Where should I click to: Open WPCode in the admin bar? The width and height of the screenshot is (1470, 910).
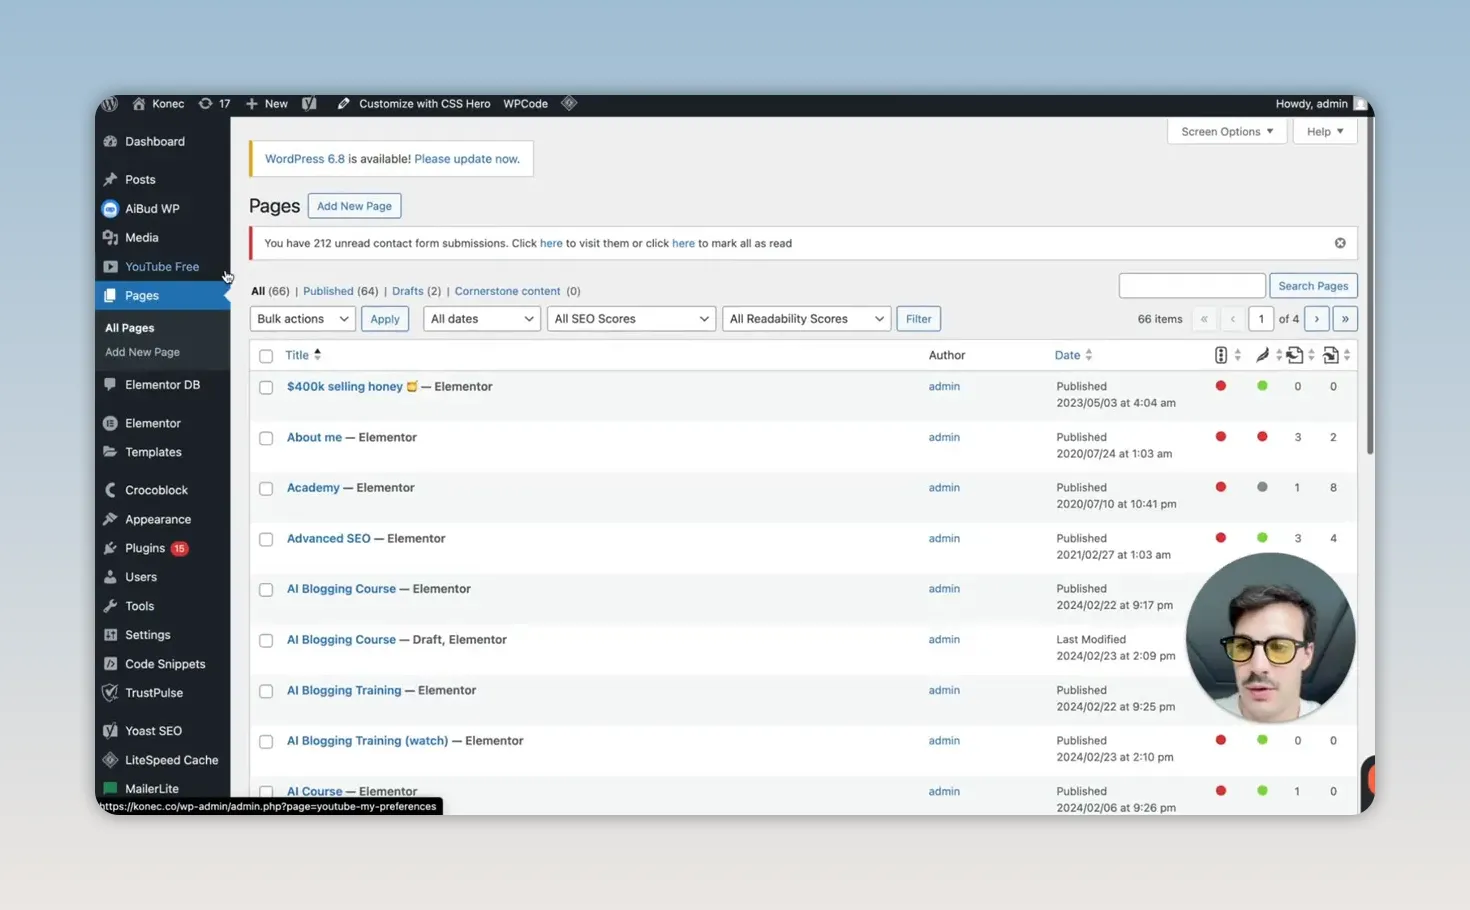525,104
